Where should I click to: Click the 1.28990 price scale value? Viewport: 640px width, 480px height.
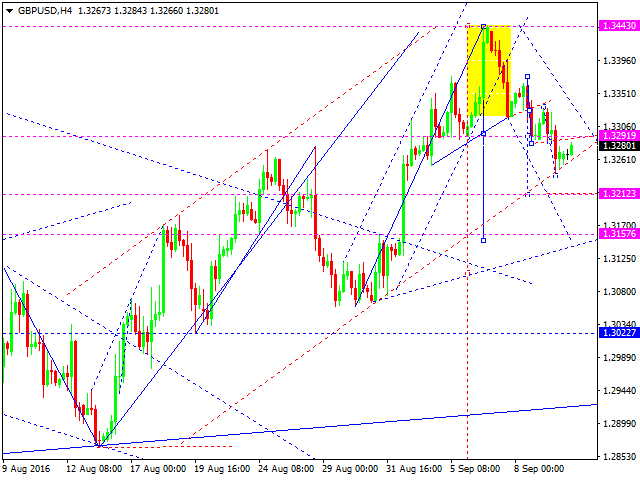click(620, 424)
